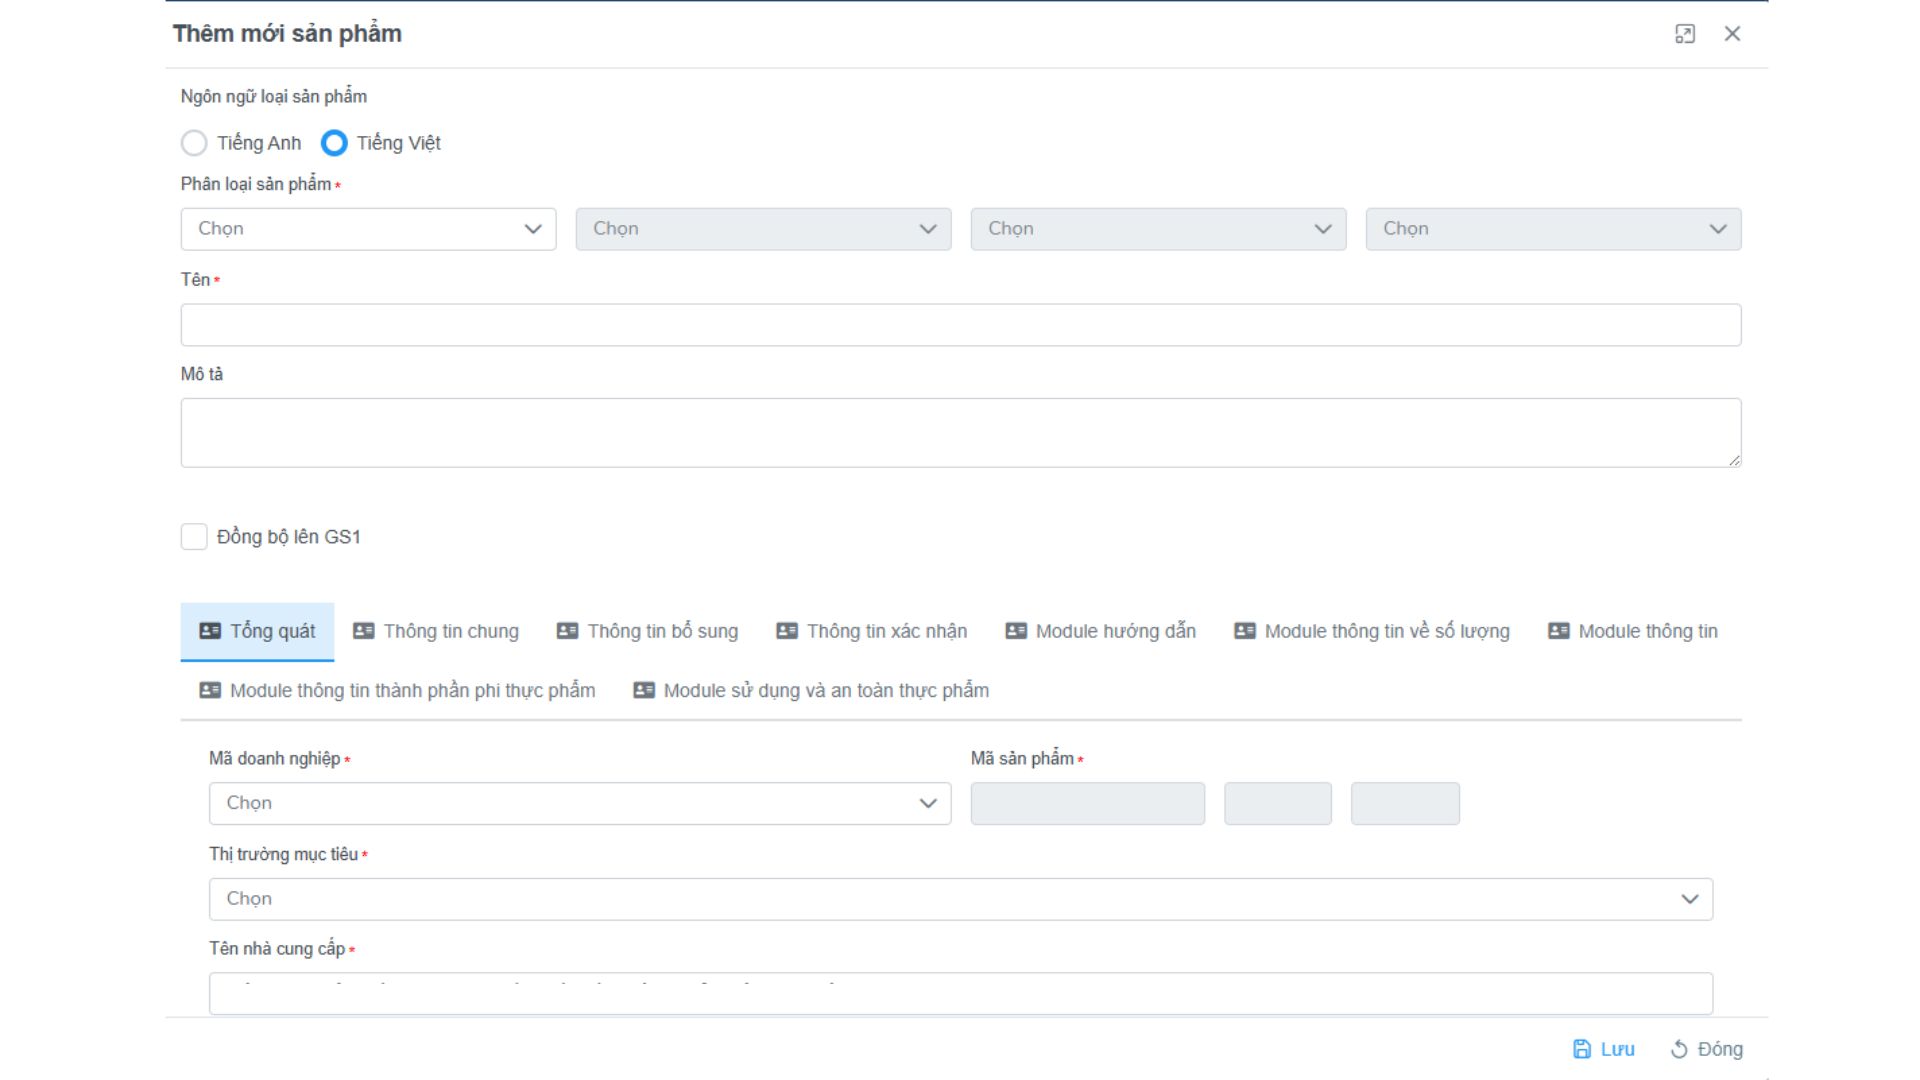This screenshot has width=1920, height=1080.
Task: Click the card icon of the Tổng quát tab
Action: [x=210, y=631]
